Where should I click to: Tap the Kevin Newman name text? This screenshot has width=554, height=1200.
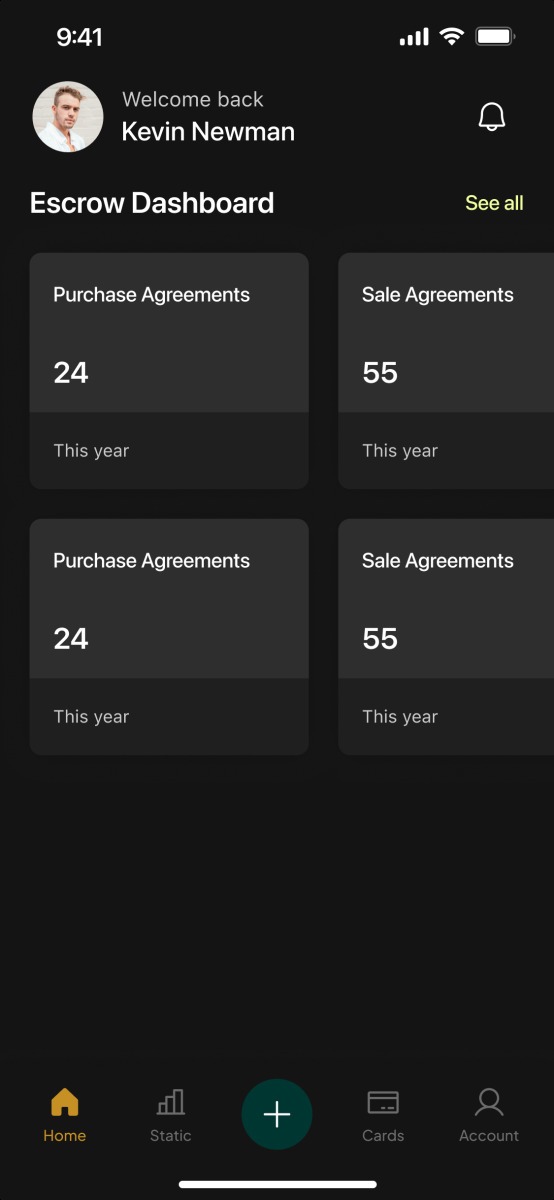(x=208, y=132)
